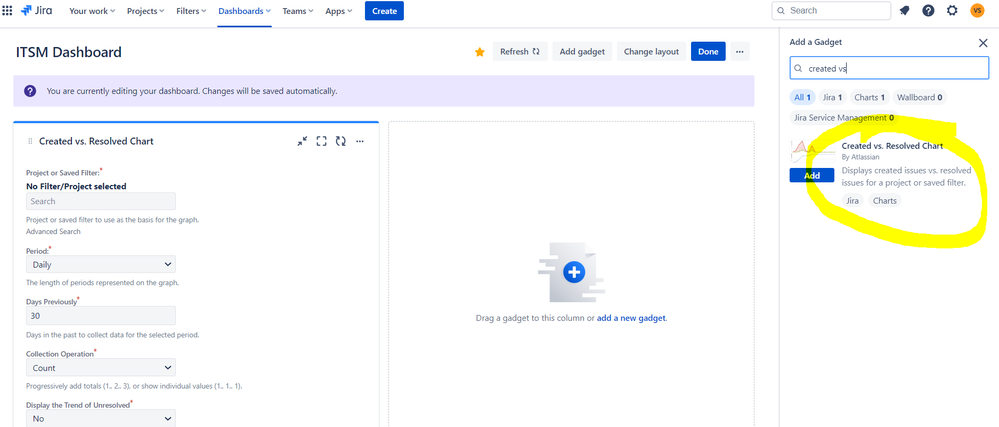Click the blue plus add gadget placeholder
Viewport: 999px width, 427px height.
click(573, 273)
